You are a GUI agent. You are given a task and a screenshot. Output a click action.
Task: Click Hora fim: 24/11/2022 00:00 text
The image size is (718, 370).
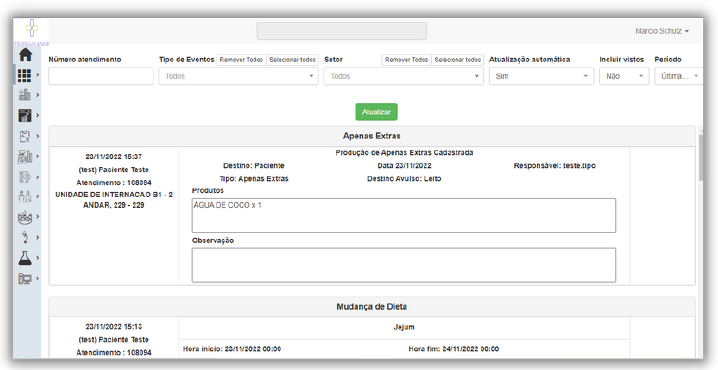[454, 349]
